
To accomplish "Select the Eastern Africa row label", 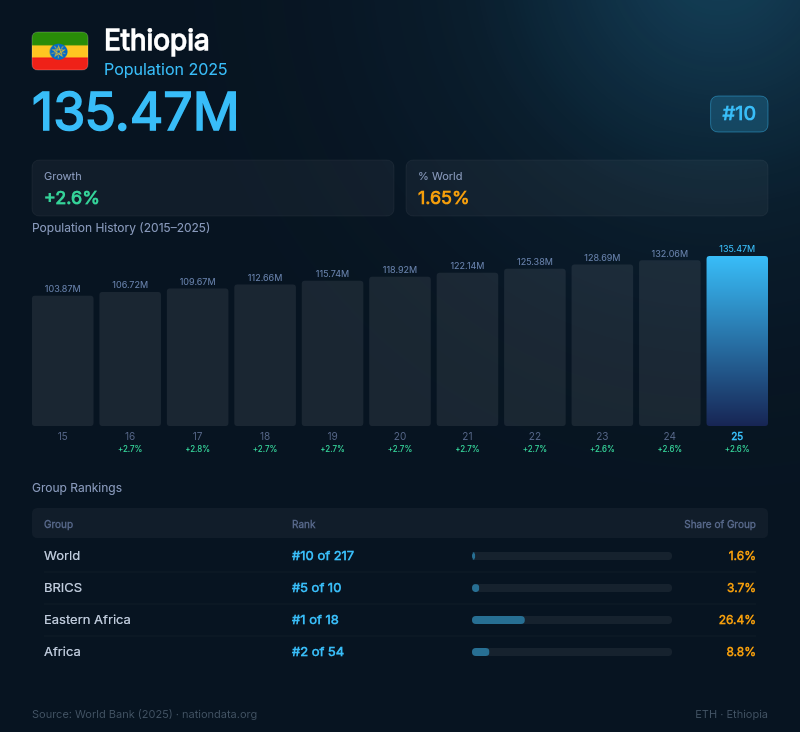I will tap(87, 620).
